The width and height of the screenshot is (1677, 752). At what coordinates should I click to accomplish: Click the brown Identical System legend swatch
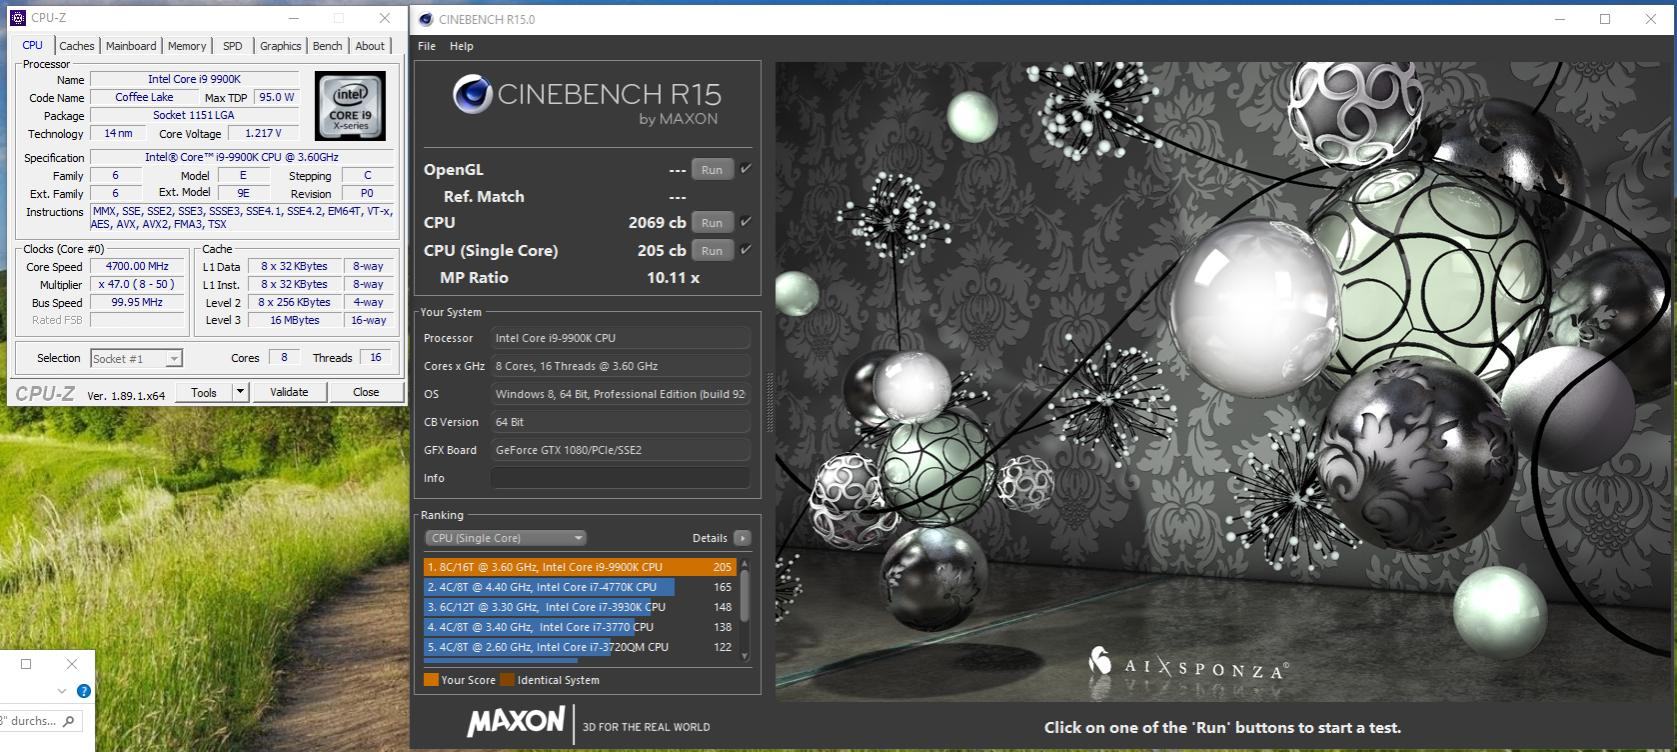[507, 680]
